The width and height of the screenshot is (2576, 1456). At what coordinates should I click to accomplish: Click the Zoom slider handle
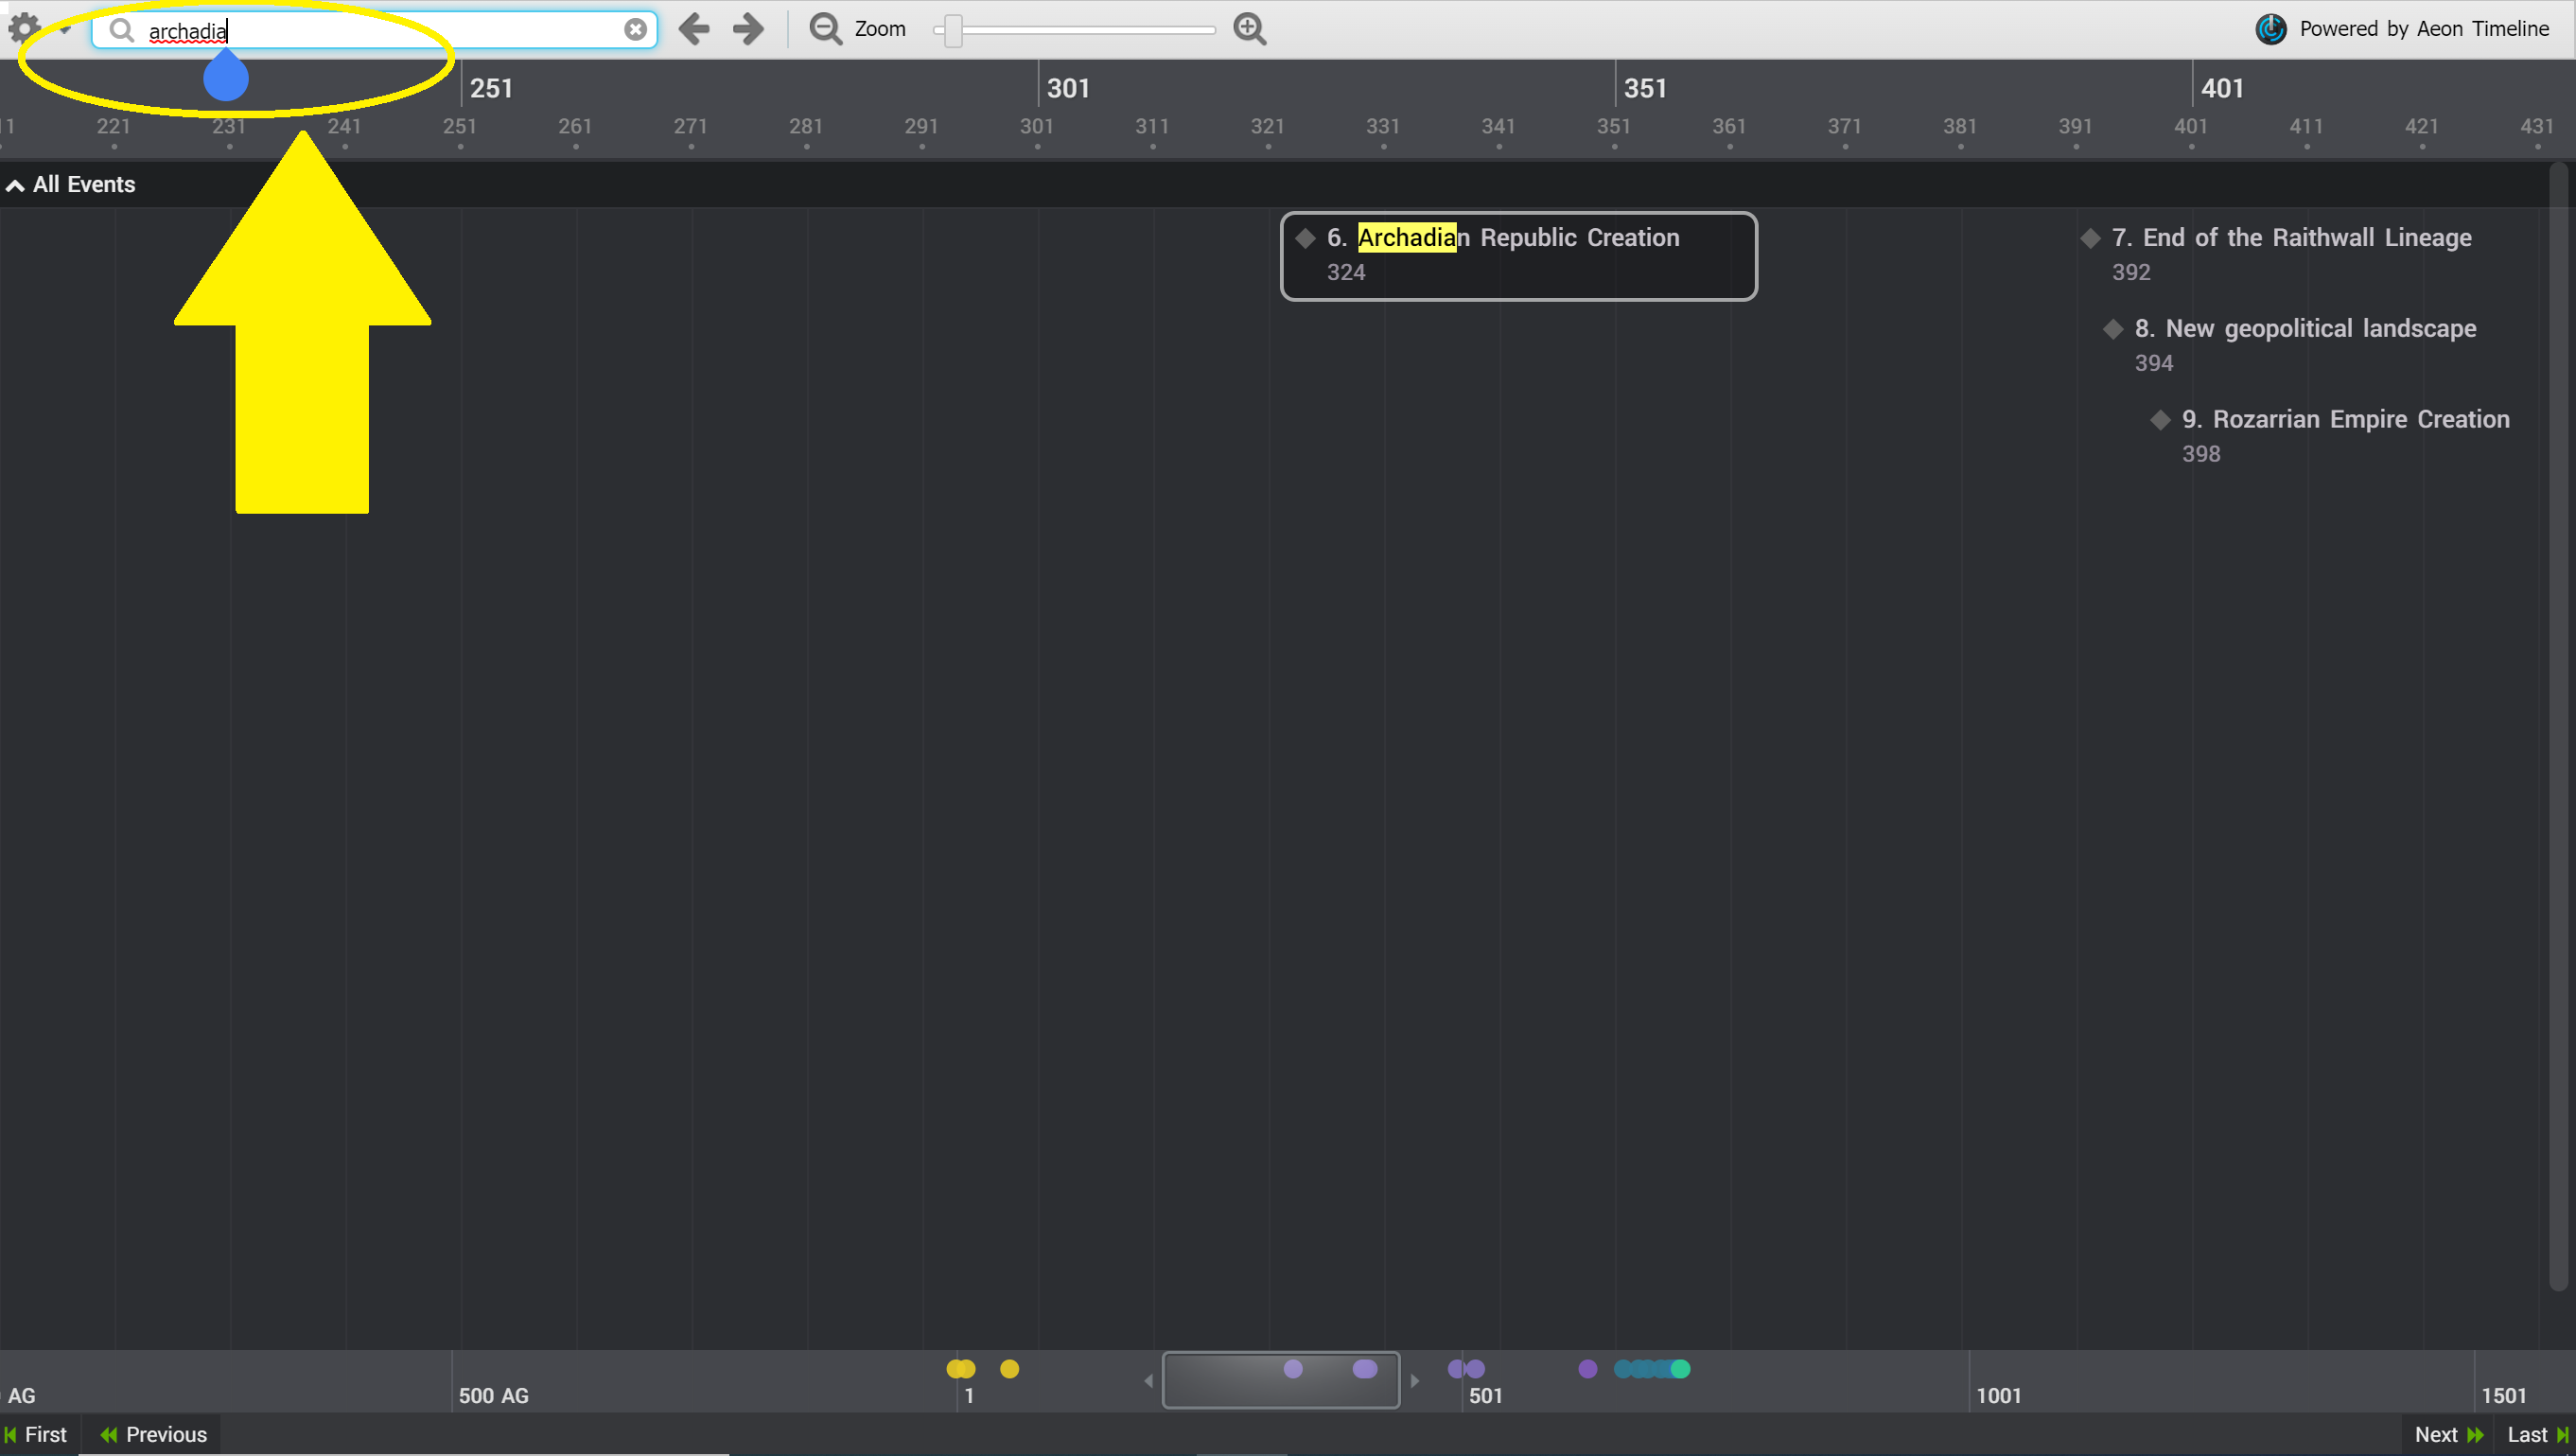pyautogui.click(x=953, y=30)
